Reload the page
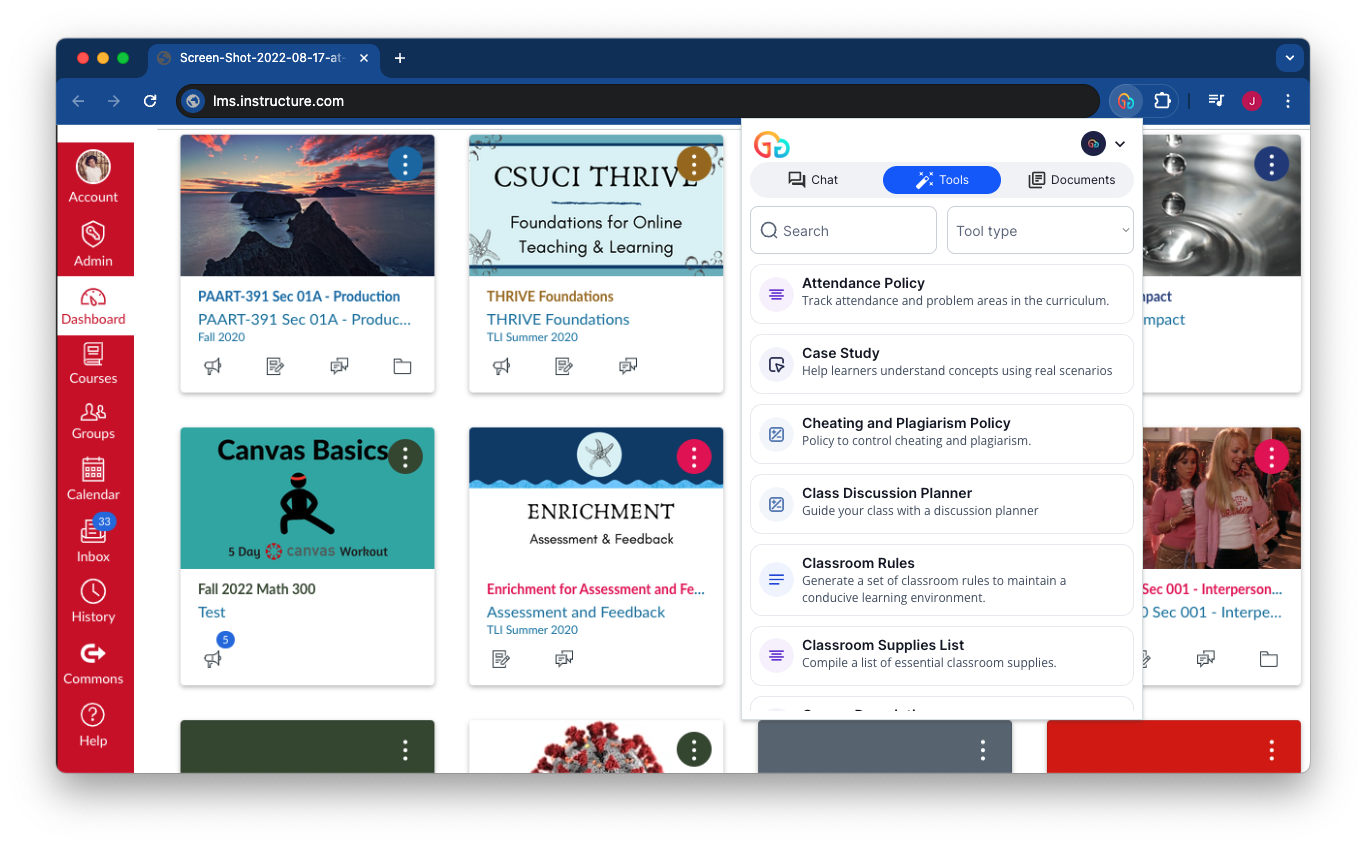The width and height of the screenshot is (1366, 847). [x=150, y=101]
